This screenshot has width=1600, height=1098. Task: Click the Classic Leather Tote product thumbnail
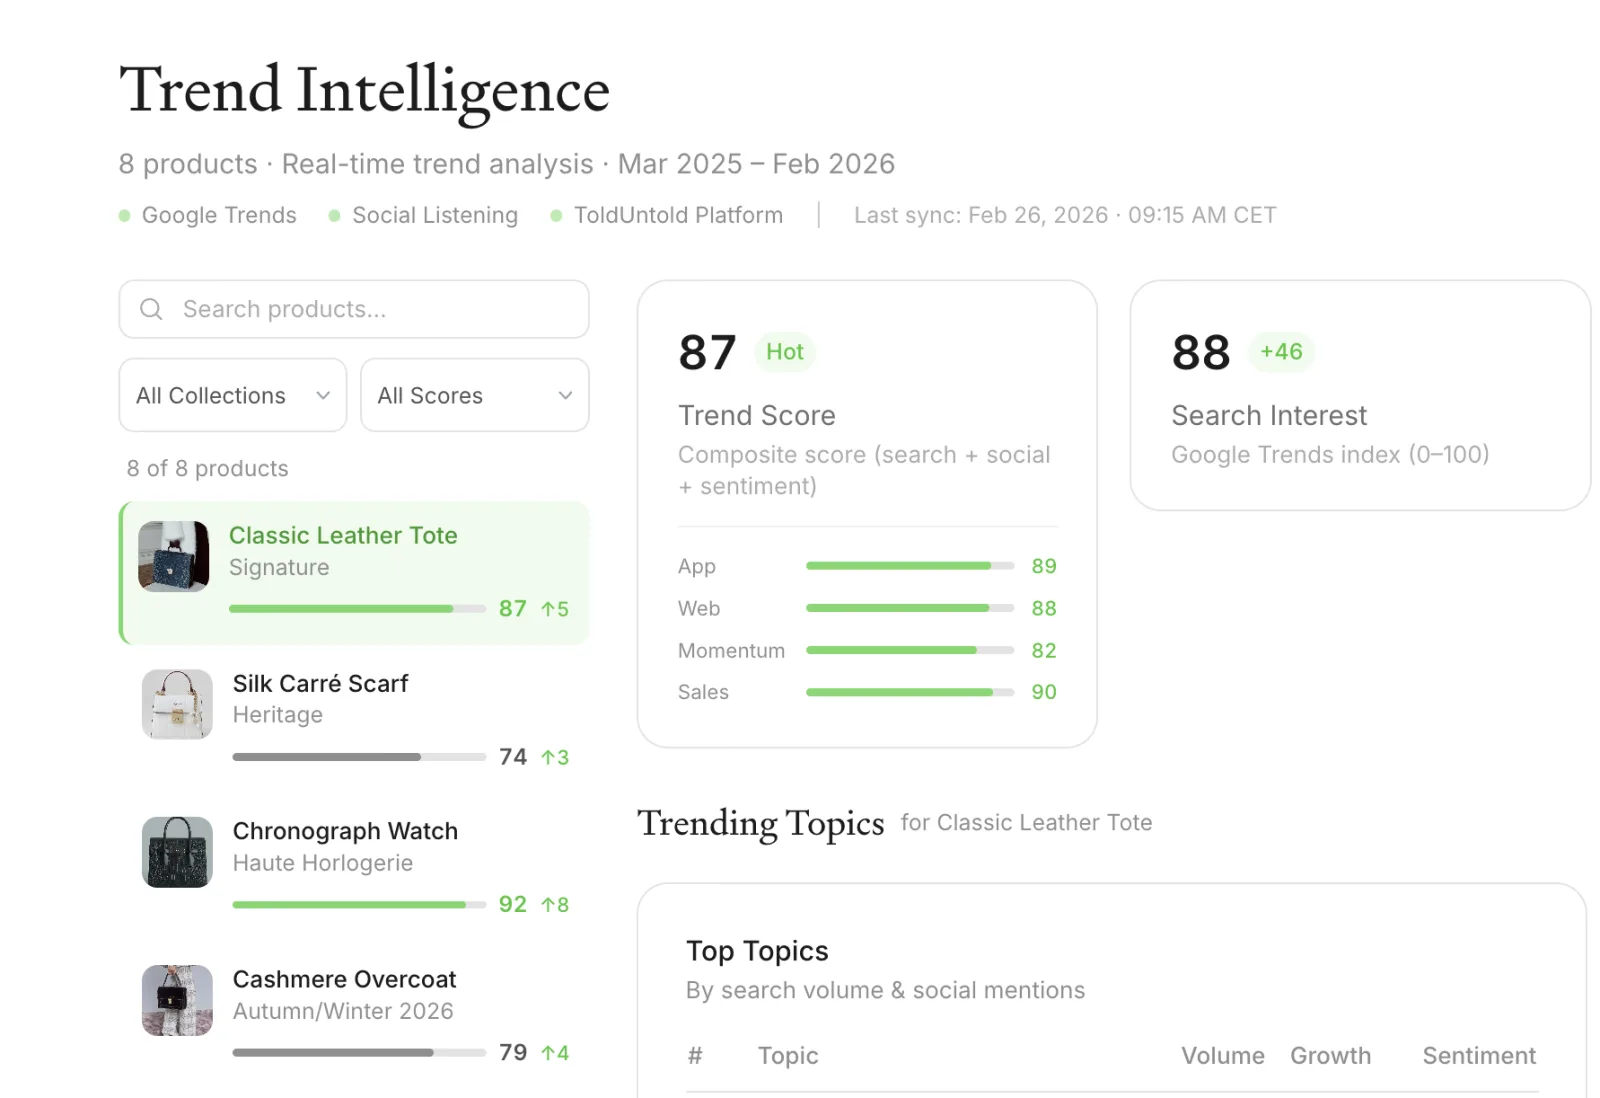pyautogui.click(x=176, y=557)
